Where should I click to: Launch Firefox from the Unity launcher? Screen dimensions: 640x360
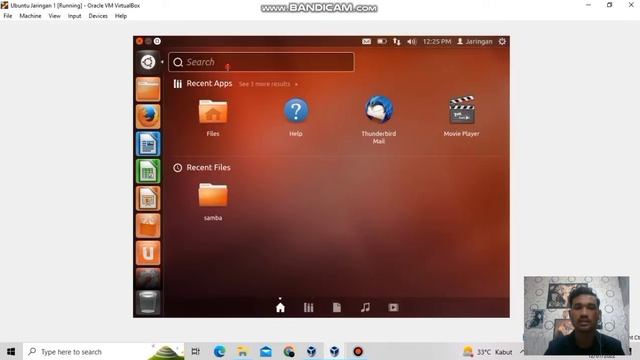click(148, 116)
